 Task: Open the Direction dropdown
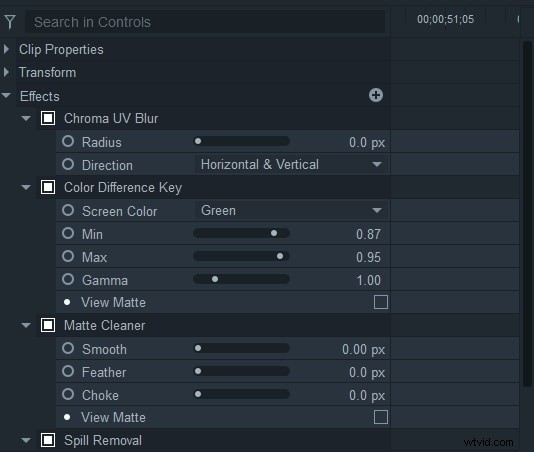click(291, 165)
